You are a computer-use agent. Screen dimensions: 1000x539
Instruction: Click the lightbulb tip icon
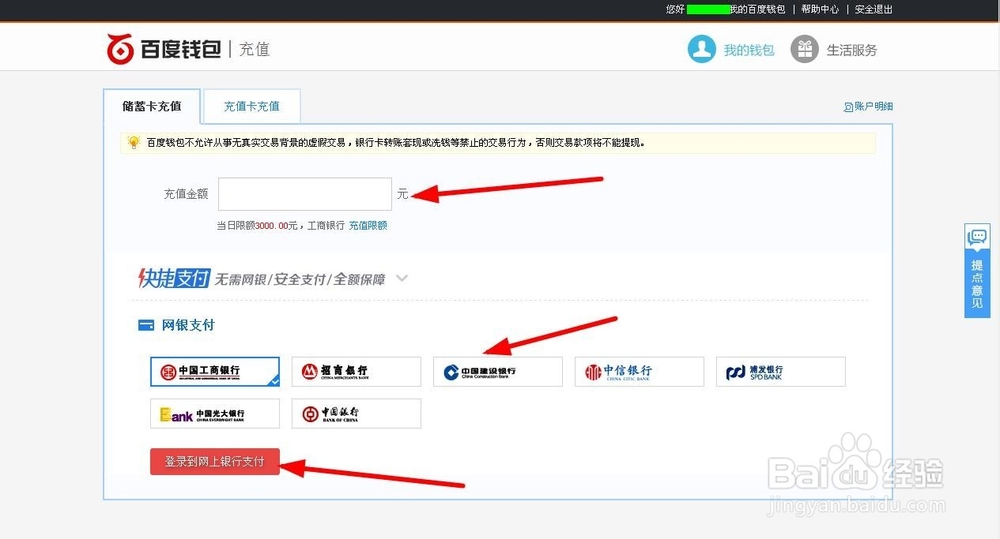click(133, 142)
